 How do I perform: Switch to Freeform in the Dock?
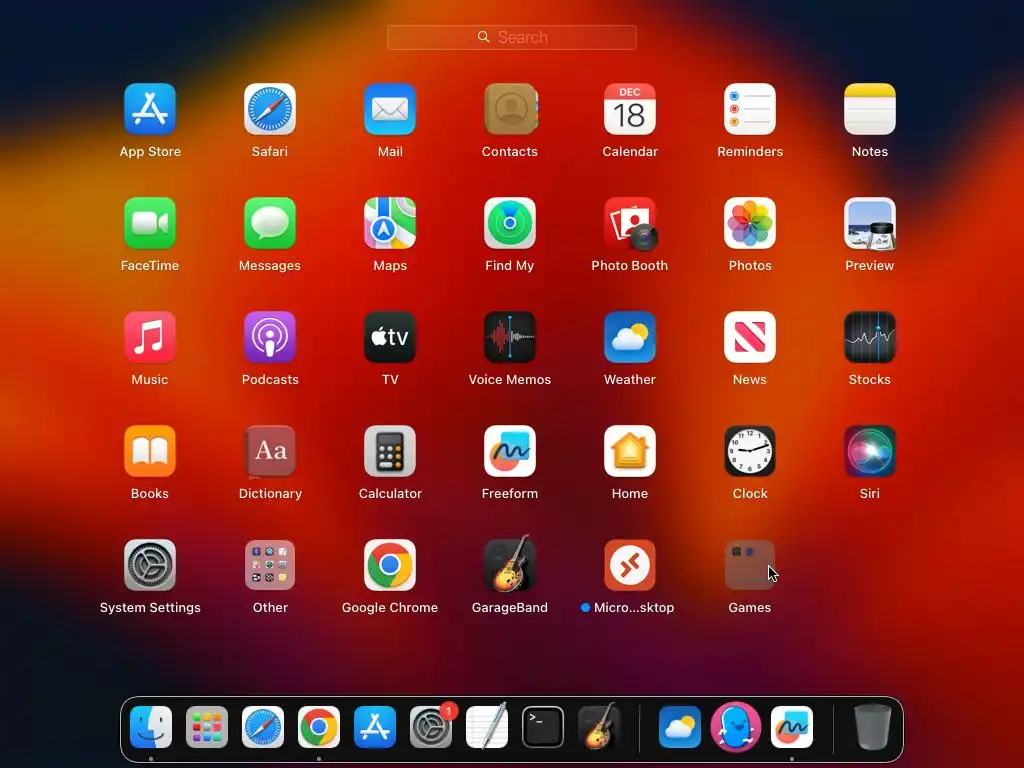[x=792, y=727]
